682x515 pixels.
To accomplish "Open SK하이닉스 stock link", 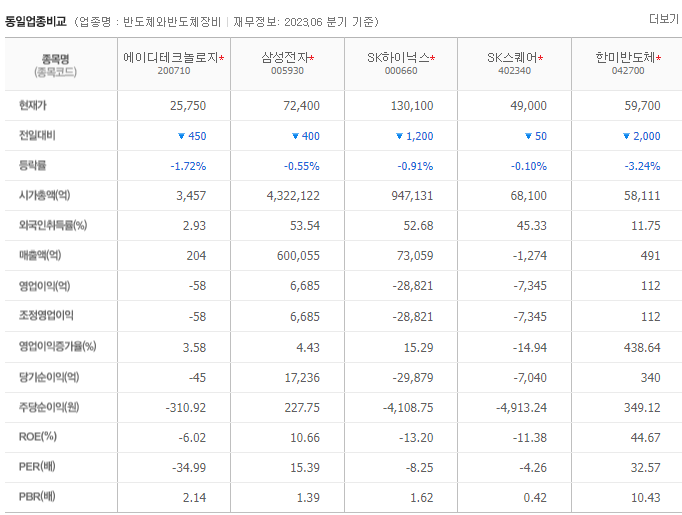I will coord(398,57).
